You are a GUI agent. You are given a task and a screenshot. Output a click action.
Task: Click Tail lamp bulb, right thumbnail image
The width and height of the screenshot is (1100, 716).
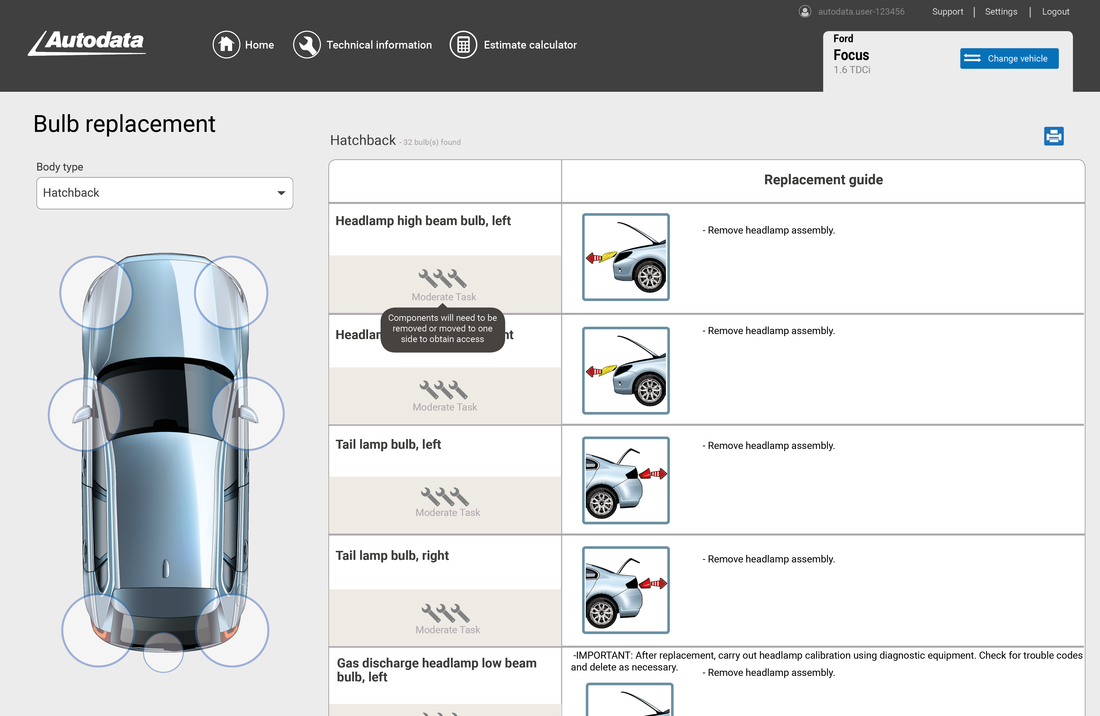coord(626,590)
